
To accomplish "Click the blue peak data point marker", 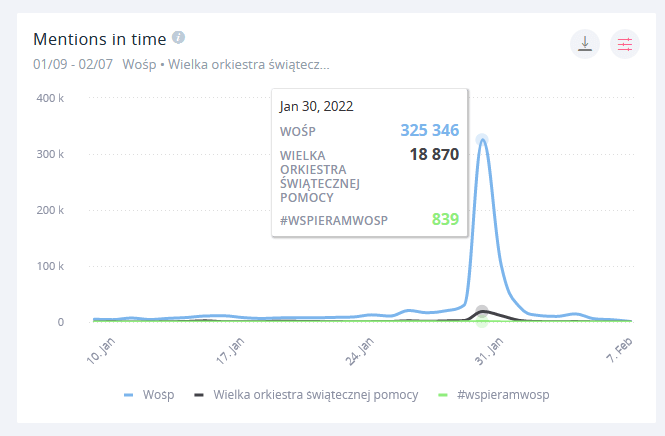I will pyautogui.click(x=482, y=140).
